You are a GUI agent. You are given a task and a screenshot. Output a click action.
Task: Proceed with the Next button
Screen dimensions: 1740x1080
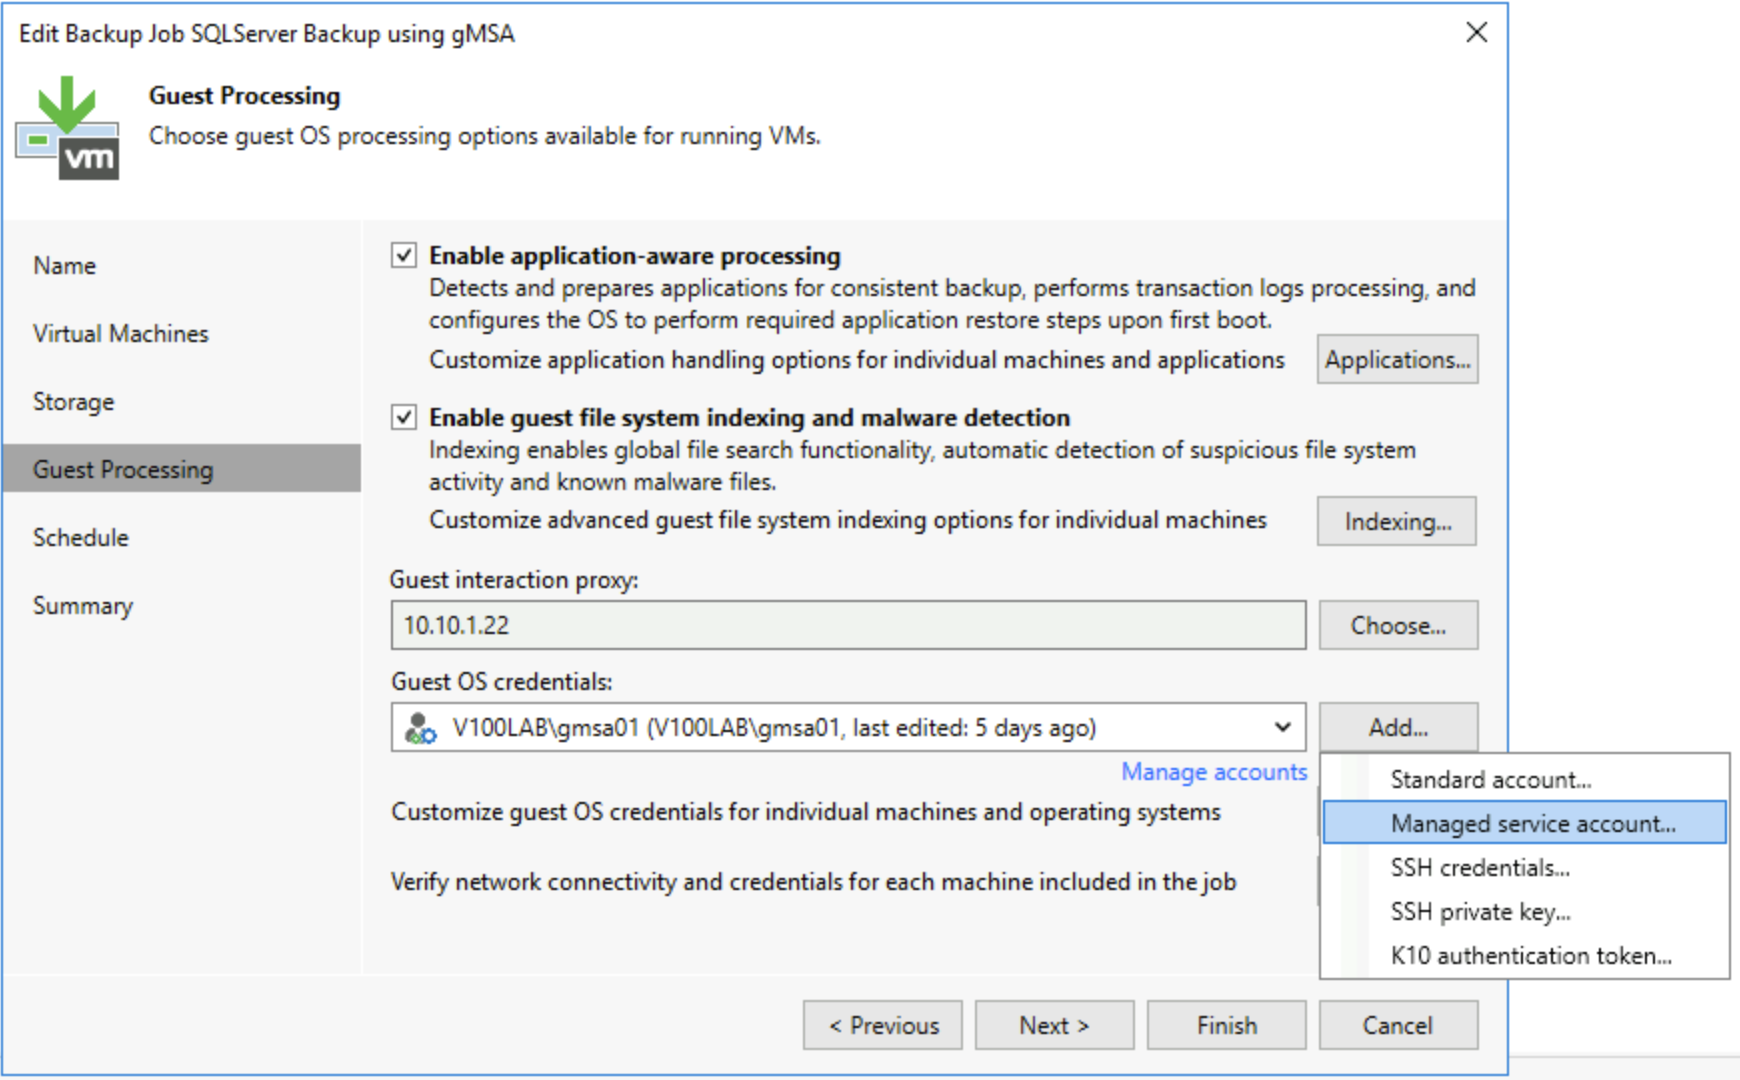(x=1055, y=1026)
